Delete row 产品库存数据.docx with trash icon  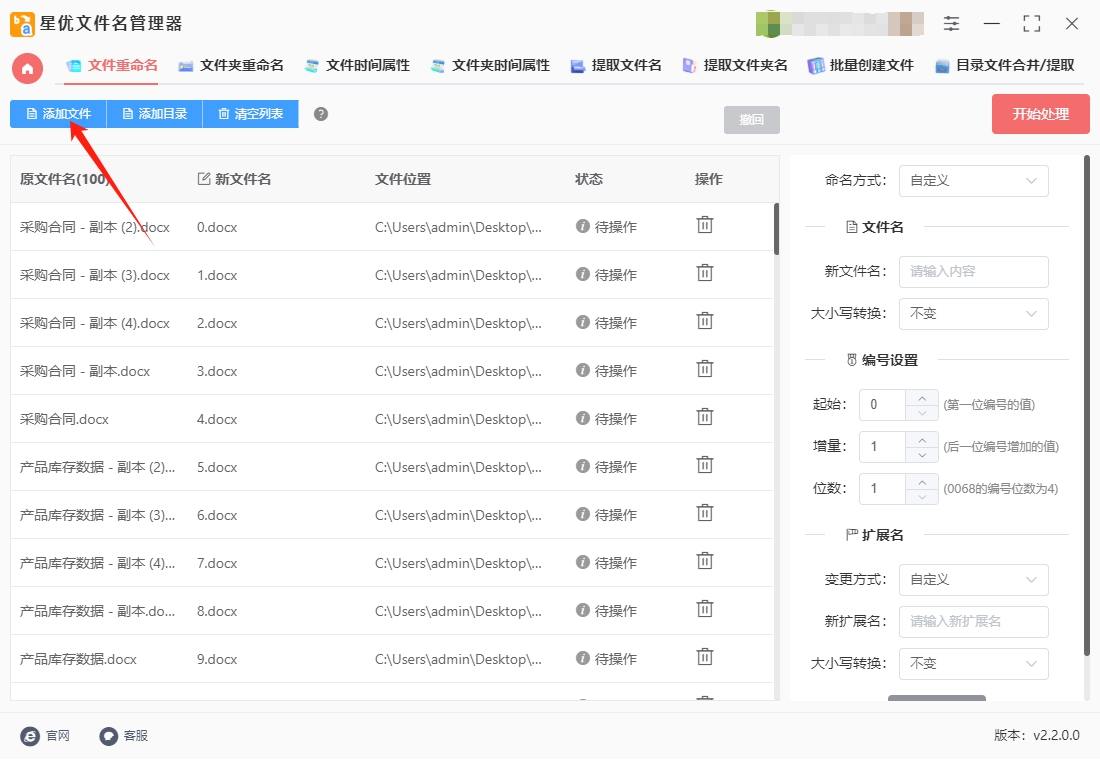coord(704,658)
